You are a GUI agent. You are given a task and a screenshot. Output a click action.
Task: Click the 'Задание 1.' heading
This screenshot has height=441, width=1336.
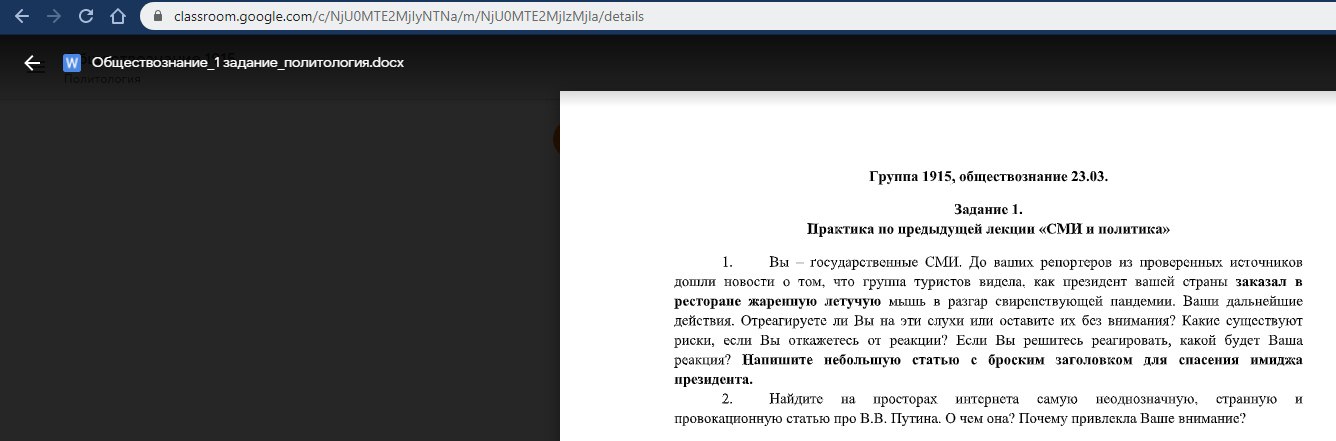click(988, 210)
